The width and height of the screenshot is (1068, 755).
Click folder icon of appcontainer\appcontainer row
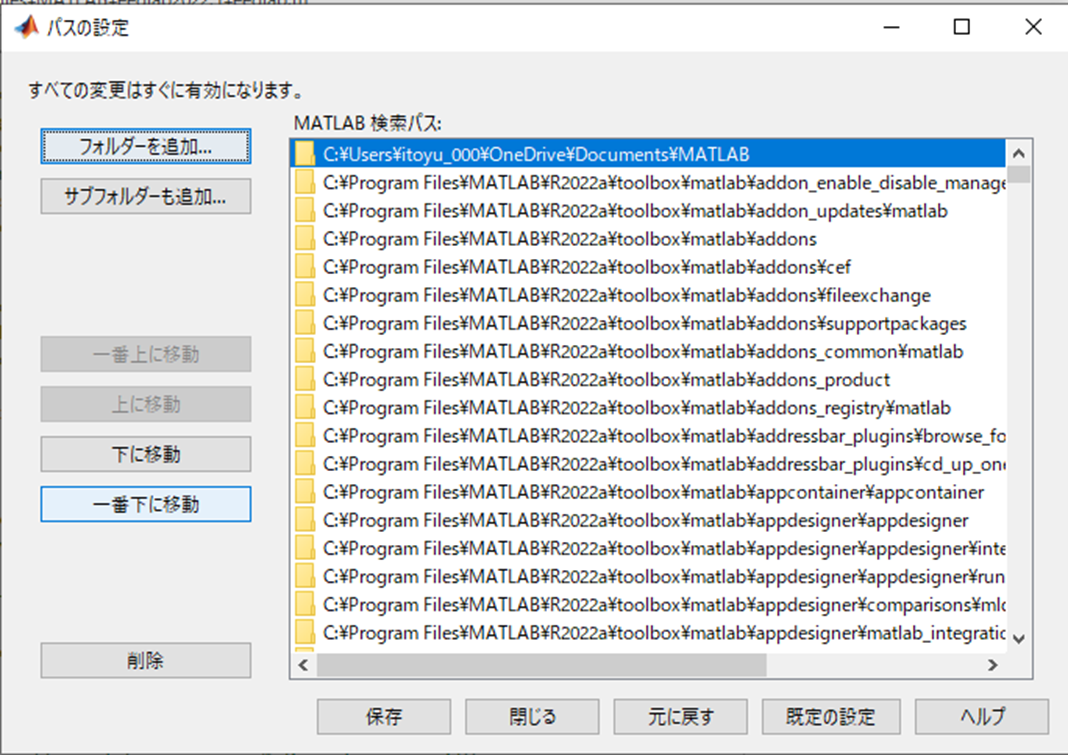(304, 492)
